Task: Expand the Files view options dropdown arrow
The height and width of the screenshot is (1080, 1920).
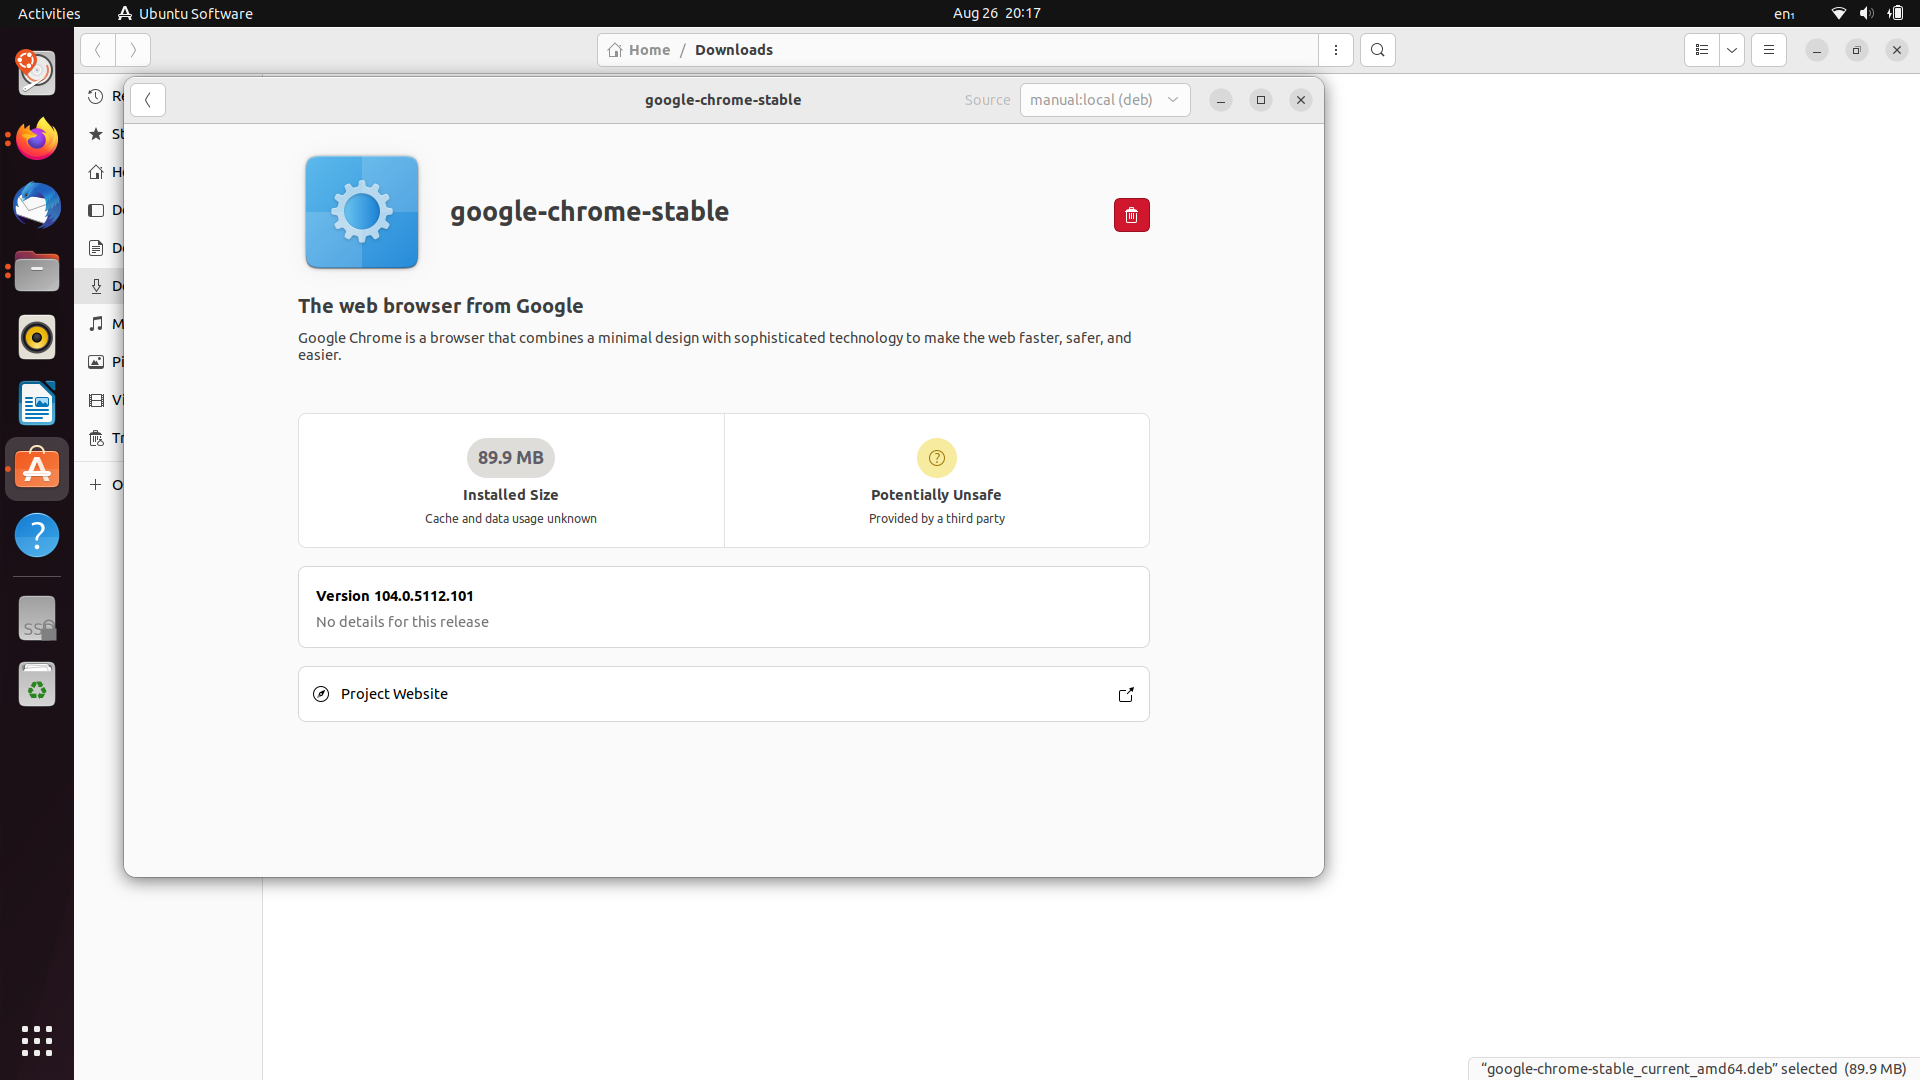Action: [1732, 50]
